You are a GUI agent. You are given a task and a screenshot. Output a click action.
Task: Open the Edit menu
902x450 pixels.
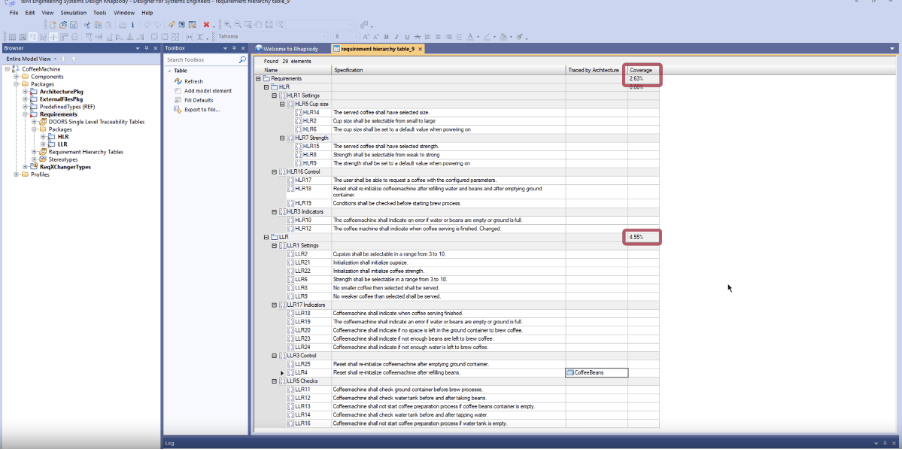pyautogui.click(x=30, y=12)
